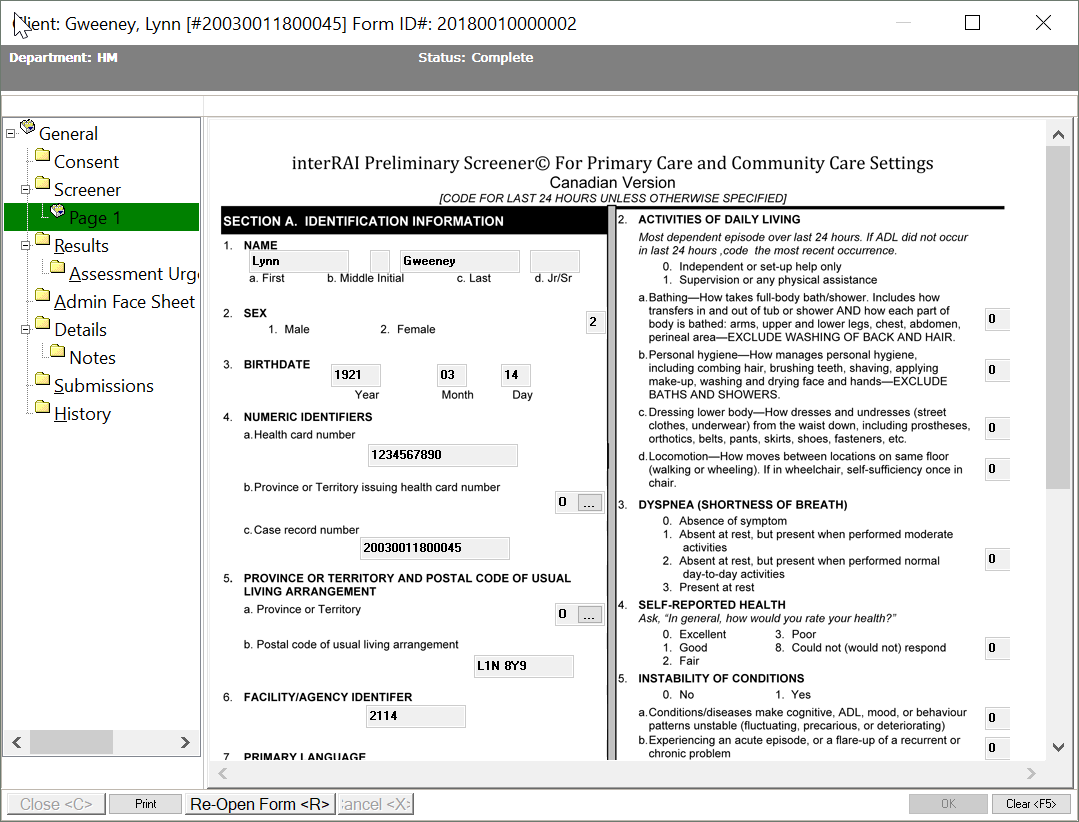Image resolution: width=1079 pixels, height=822 pixels.
Task: Click the Admin Face Sheet folder icon
Action: click(43, 295)
